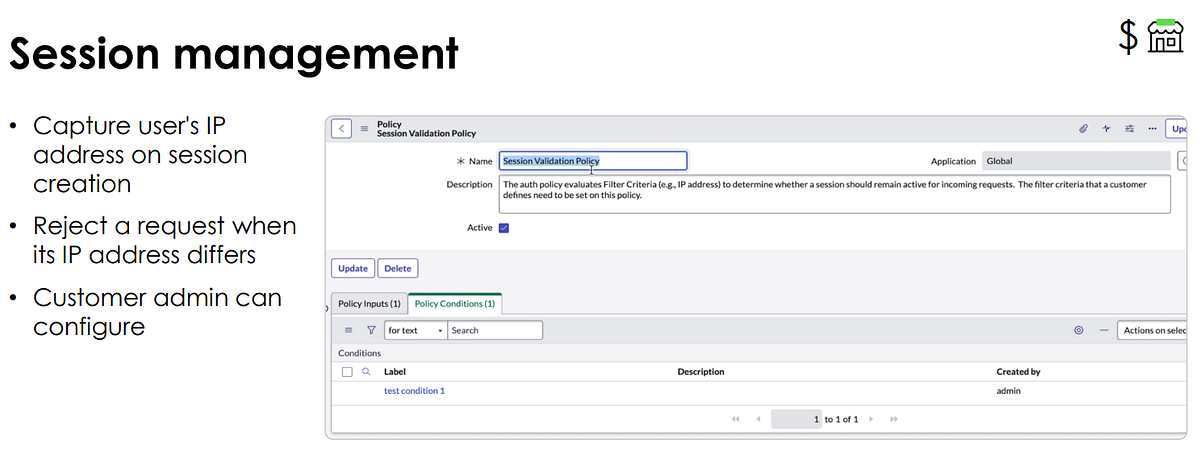Click the store icon on slide
This screenshot has width=1200, height=469.
point(1165,36)
